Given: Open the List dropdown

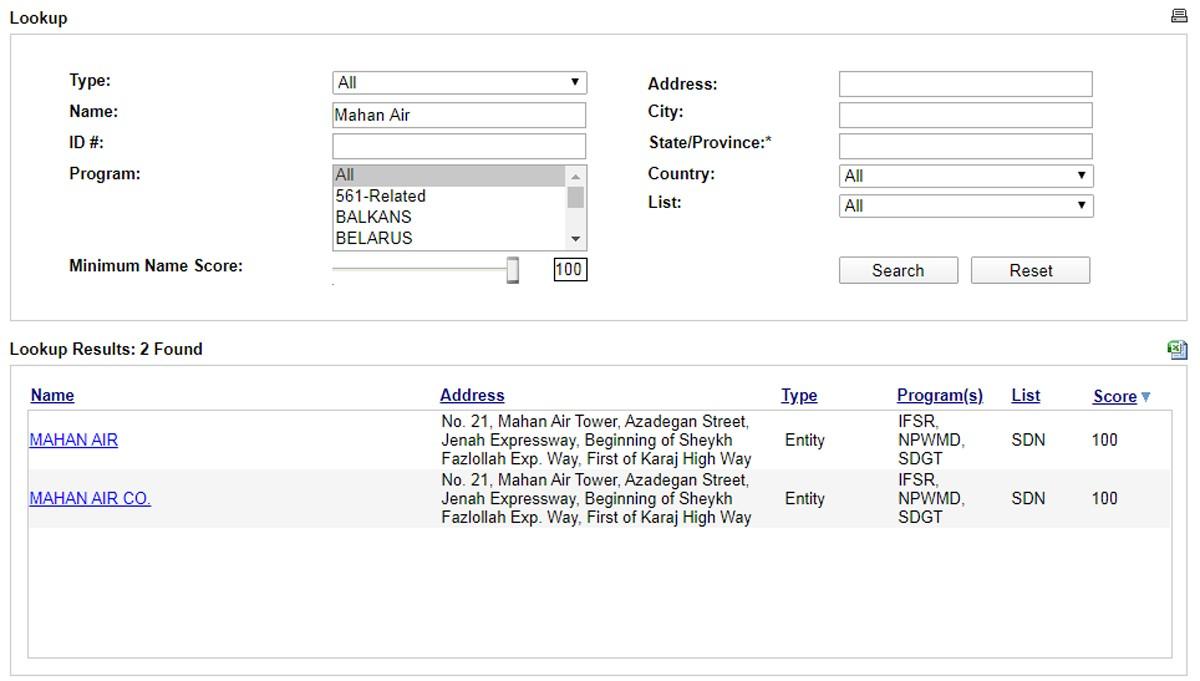Looking at the screenshot, I should pyautogui.click(x=966, y=206).
